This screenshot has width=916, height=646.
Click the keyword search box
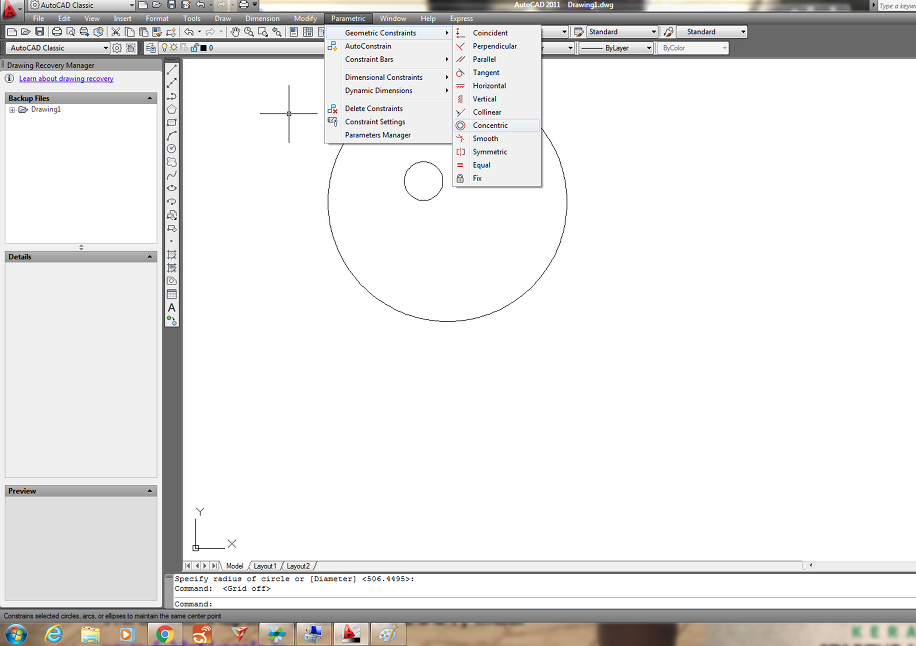pyautogui.click(x=897, y=6)
